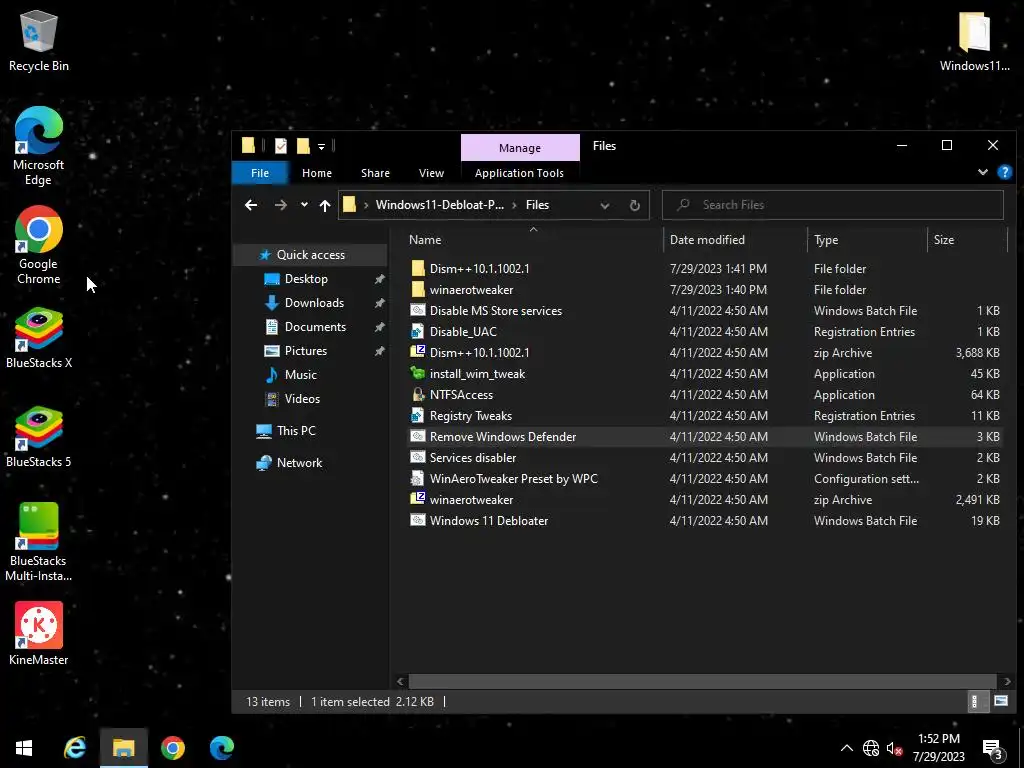1024x768 pixels.
Task: Select Quick access in navigation pane
Action: tap(311, 255)
